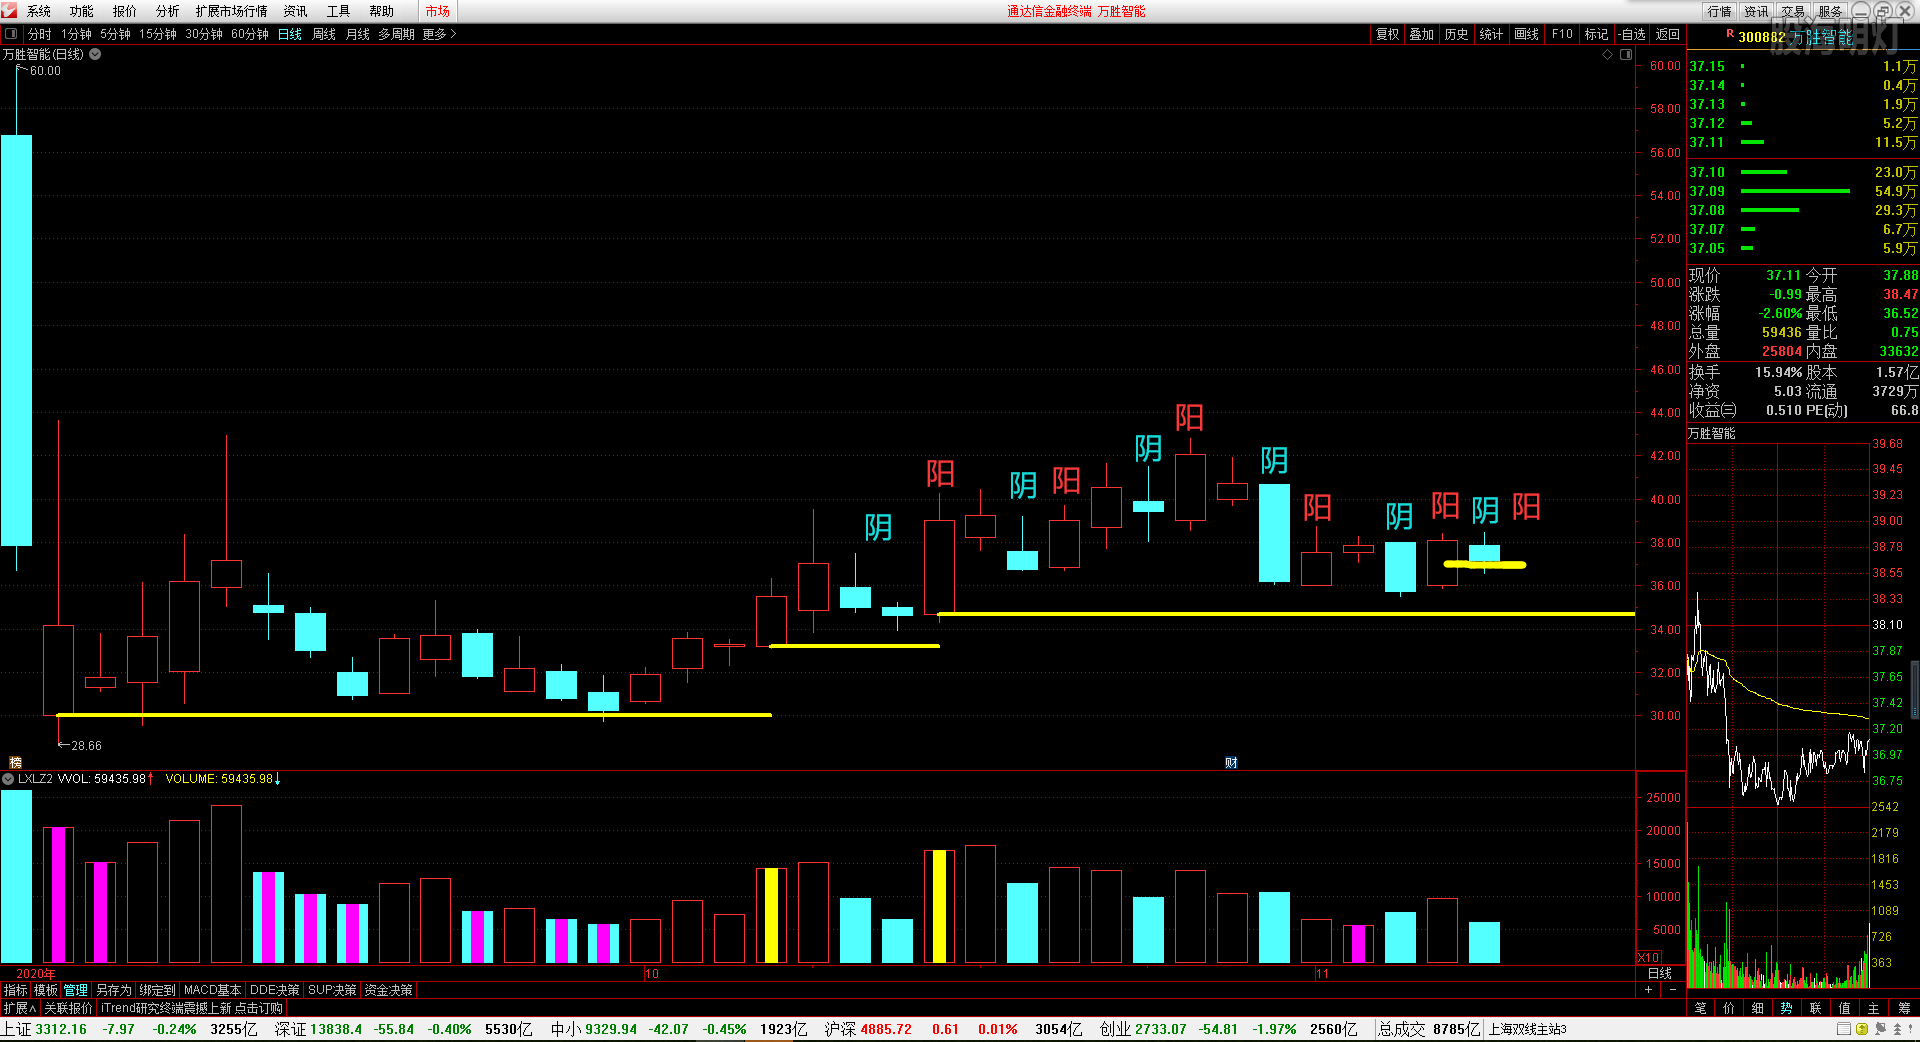Screen dimensions: 1920x1042
Task: Click the yellow upload status icon
Action: tap(1862, 1029)
